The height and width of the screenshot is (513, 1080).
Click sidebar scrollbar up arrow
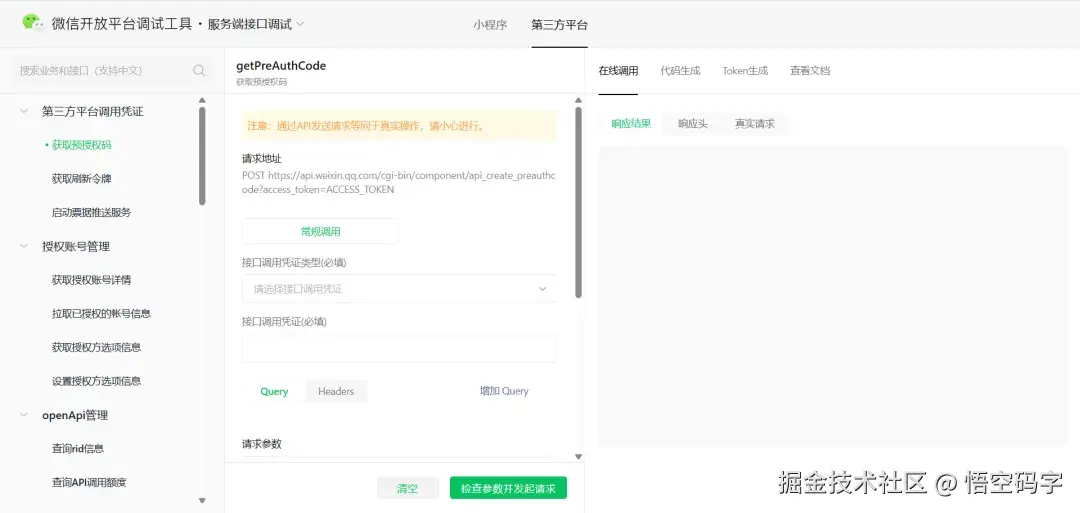(x=202, y=101)
